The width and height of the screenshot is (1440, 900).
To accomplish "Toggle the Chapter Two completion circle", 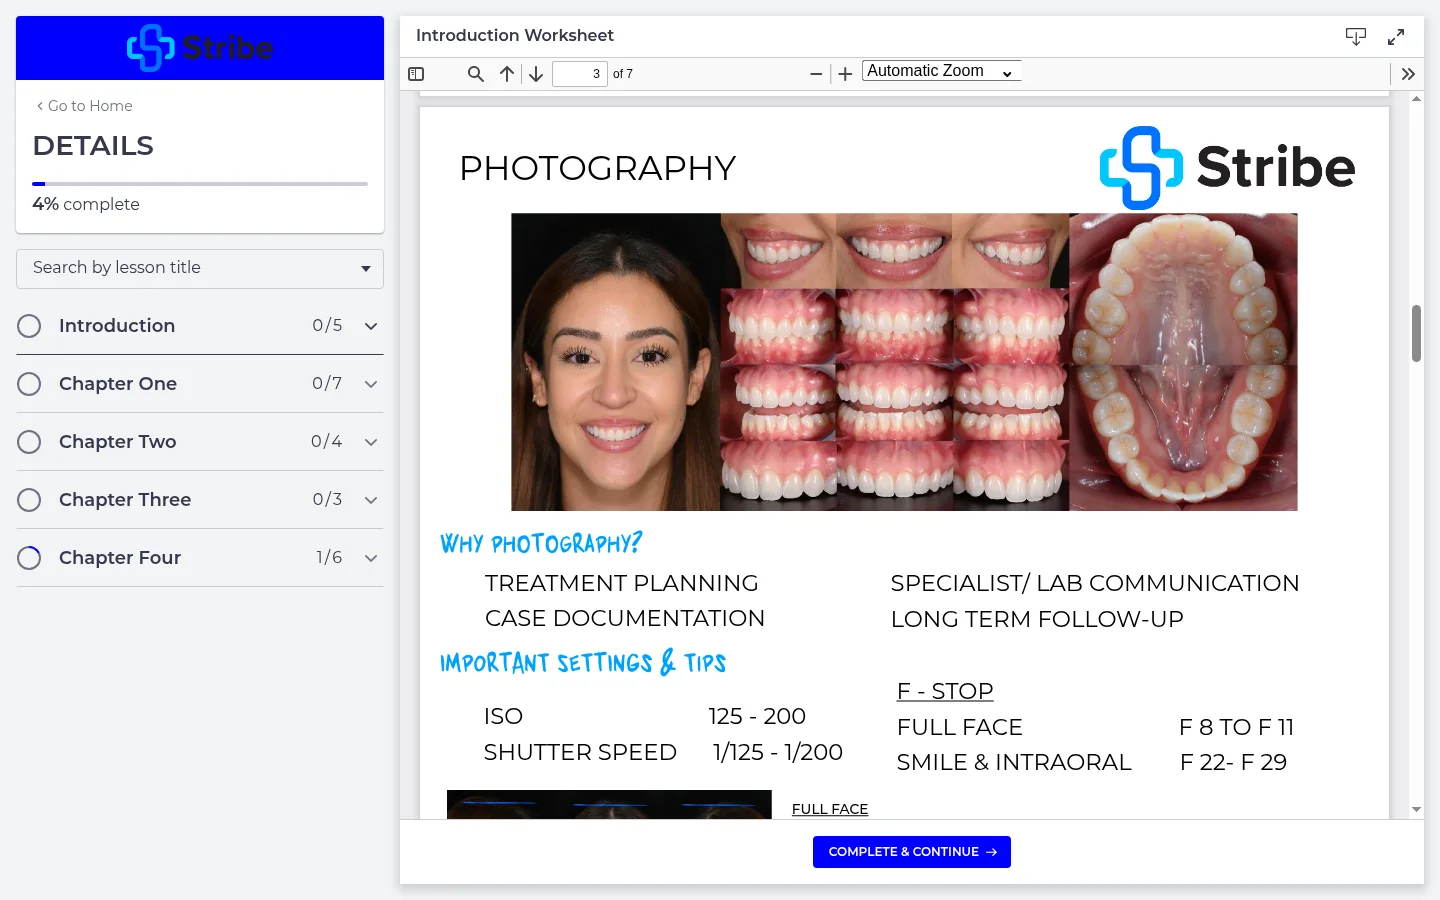I will pyautogui.click(x=29, y=442).
